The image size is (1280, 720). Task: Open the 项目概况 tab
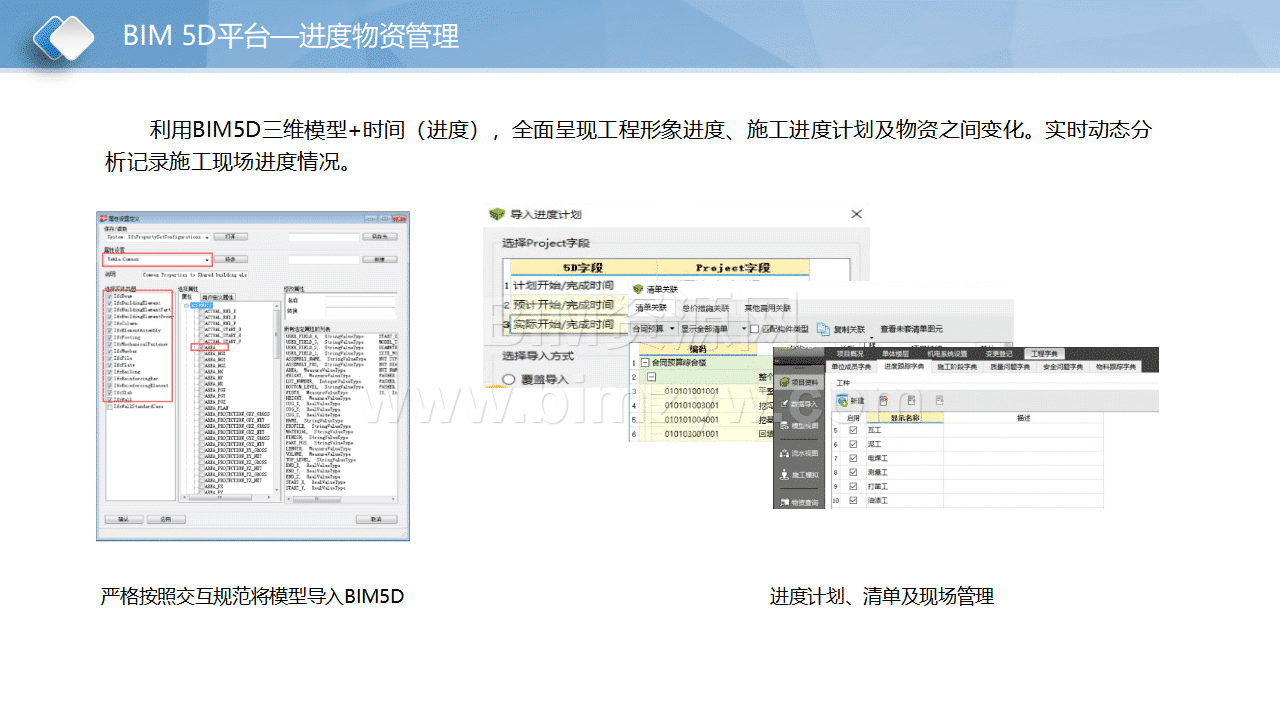click(x=850, y=354)
